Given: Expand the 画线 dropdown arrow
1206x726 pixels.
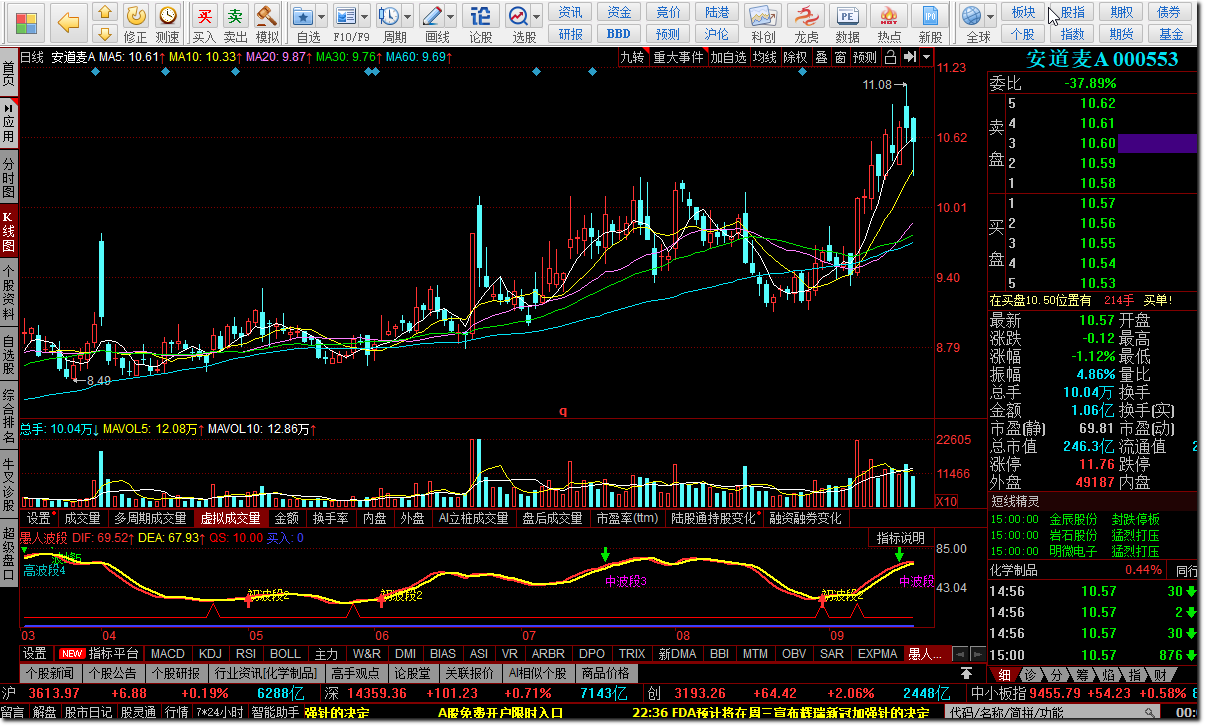Looking at the screenshot, I should click(x=450, y=17).
